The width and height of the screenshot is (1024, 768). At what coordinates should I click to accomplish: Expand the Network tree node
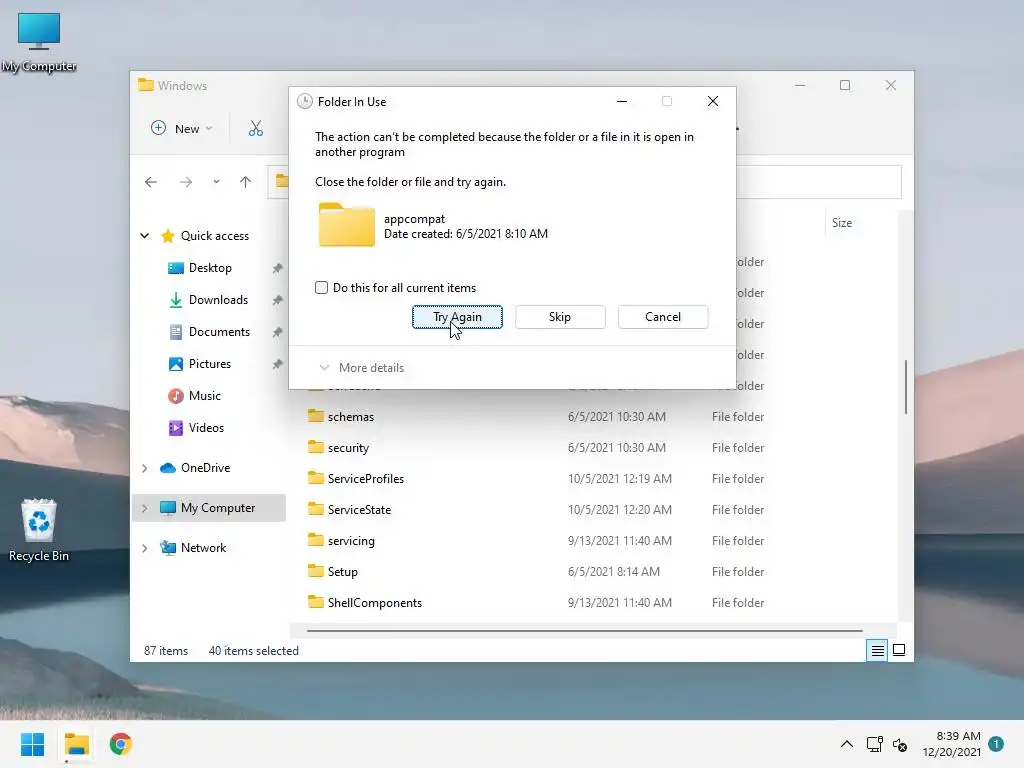tap(145, 548)
